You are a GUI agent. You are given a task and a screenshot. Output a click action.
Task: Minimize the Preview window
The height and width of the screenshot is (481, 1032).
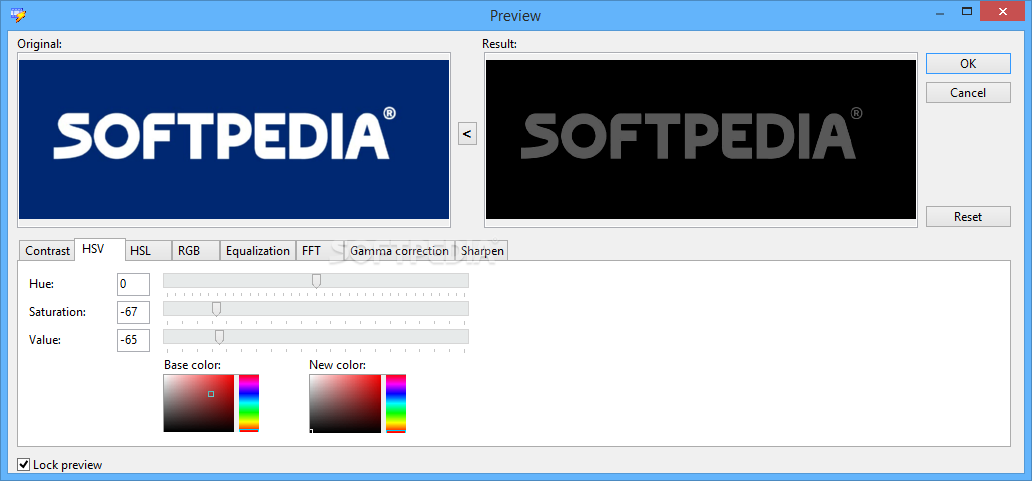coord(939,11)
